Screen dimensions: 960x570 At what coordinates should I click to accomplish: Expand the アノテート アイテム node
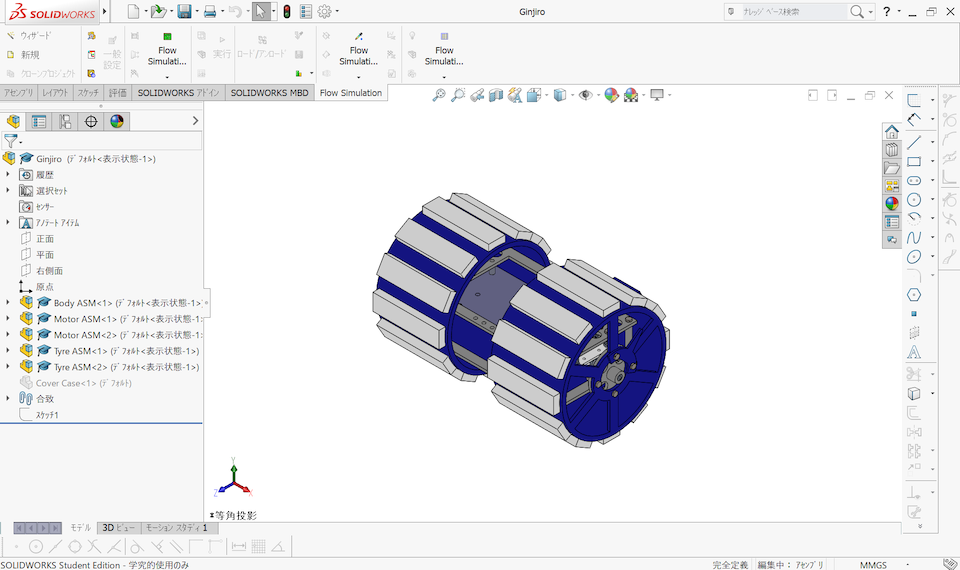8,222
